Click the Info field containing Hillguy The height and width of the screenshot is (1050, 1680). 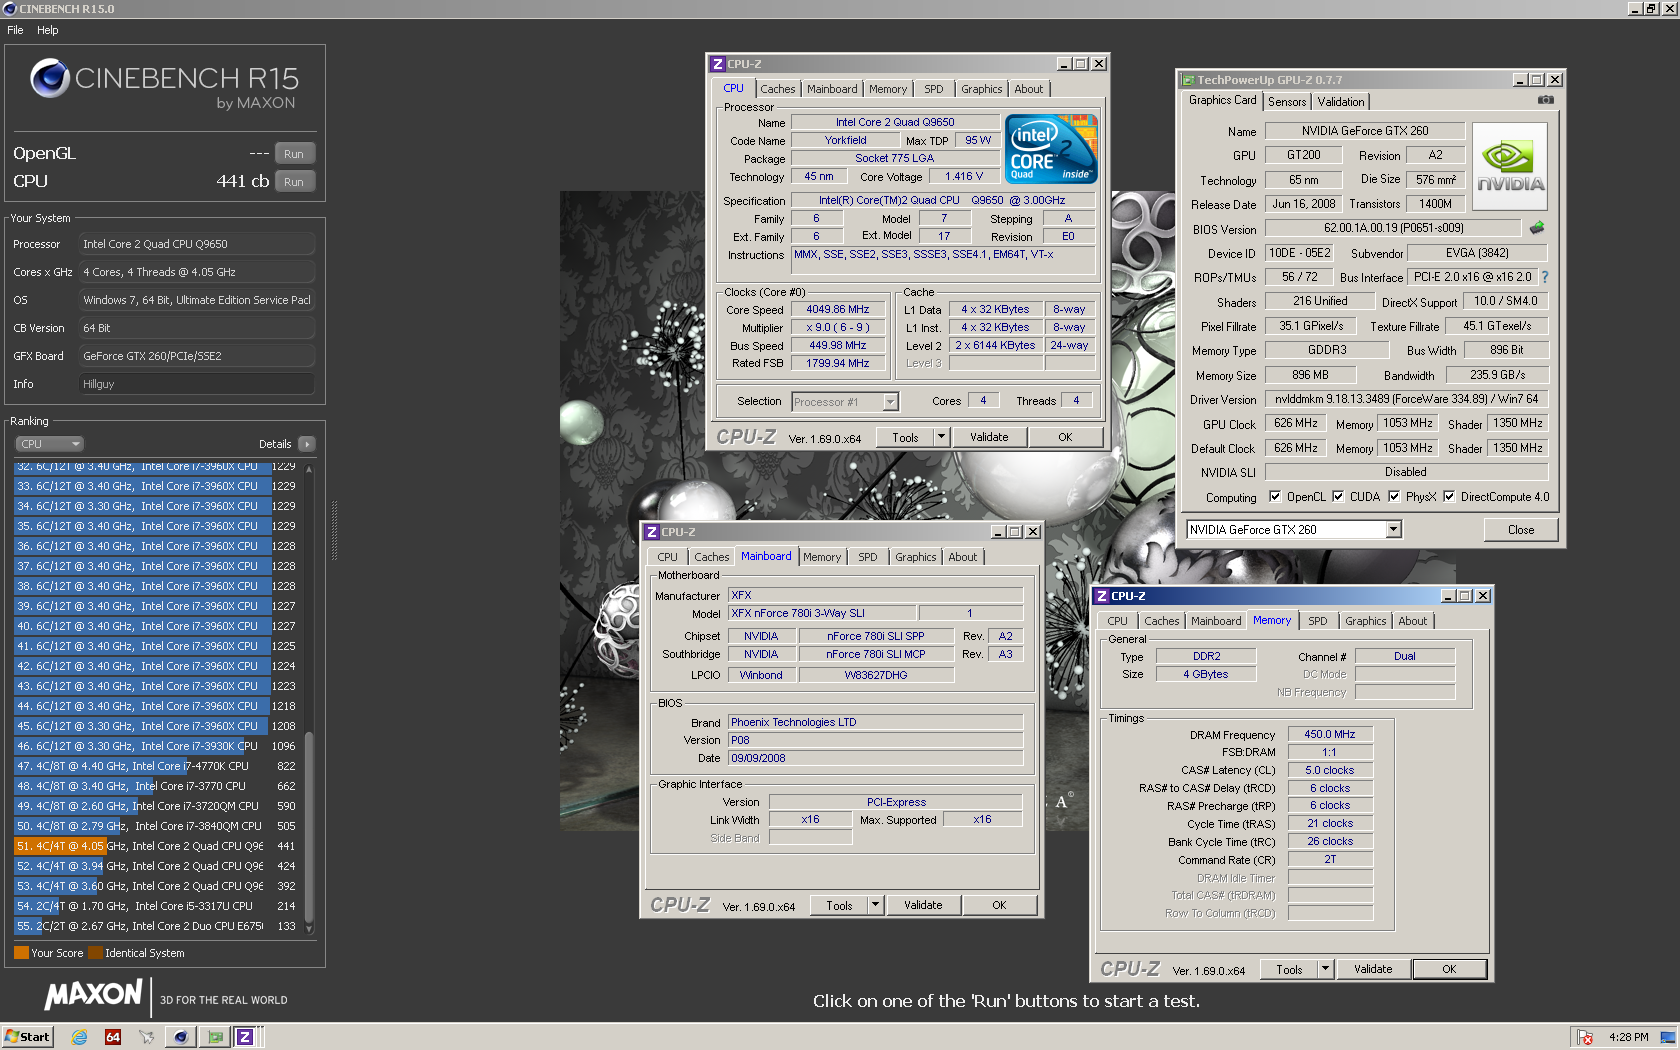[x=197, y=384]
